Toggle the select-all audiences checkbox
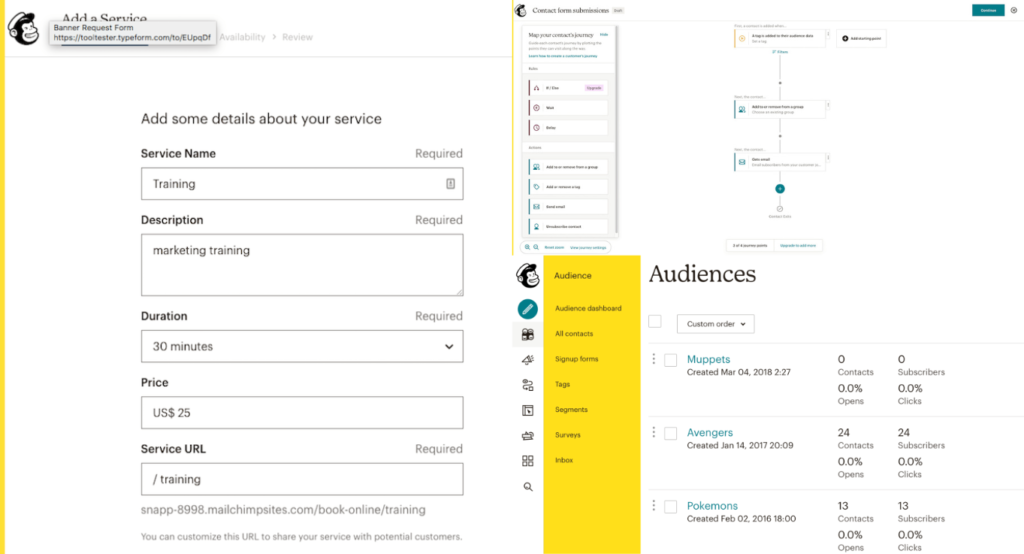The width and height of the screenshot is (1024, 554). [655, 321]
